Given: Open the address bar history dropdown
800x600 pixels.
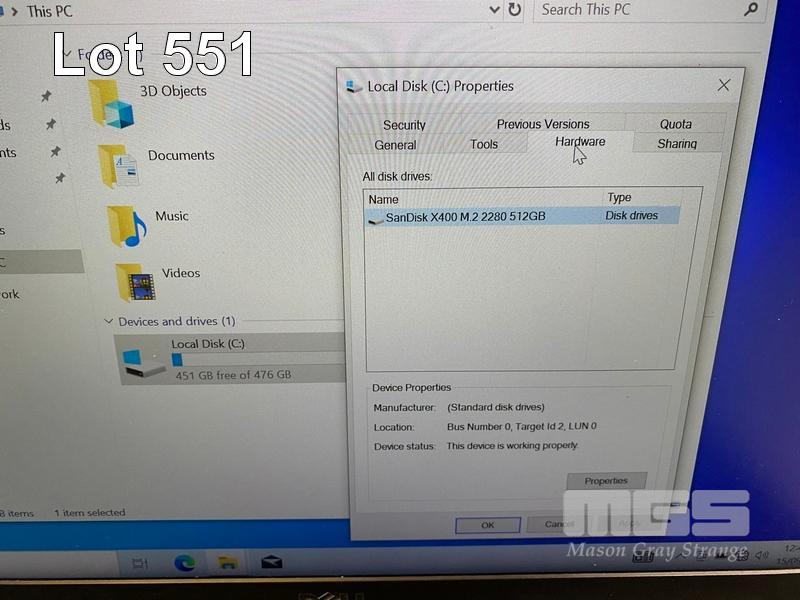Looking at the screenshot, I should [x=494, y=10].
